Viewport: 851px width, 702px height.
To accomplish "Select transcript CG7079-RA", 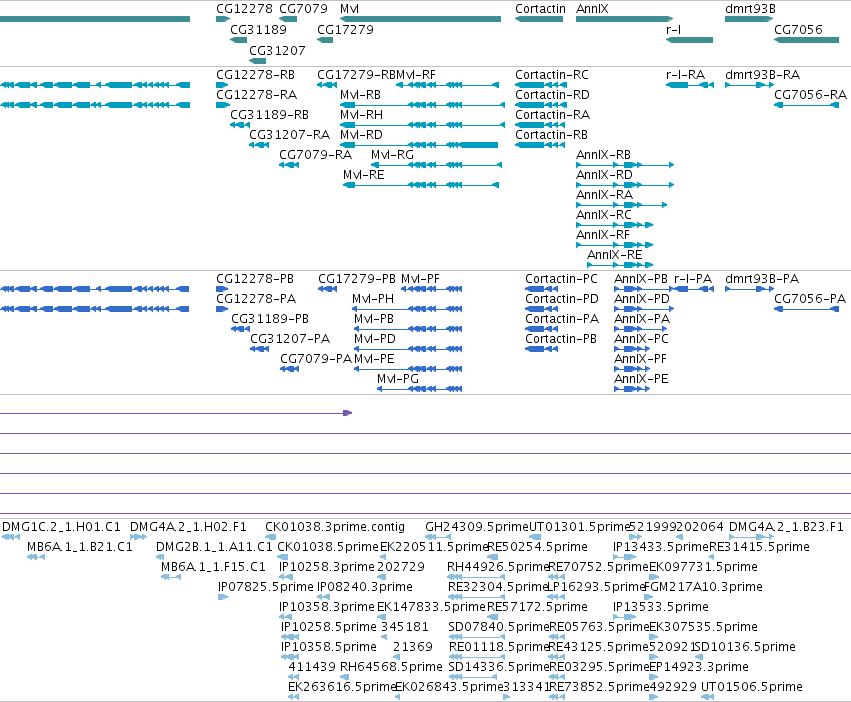I will point(289,165).
